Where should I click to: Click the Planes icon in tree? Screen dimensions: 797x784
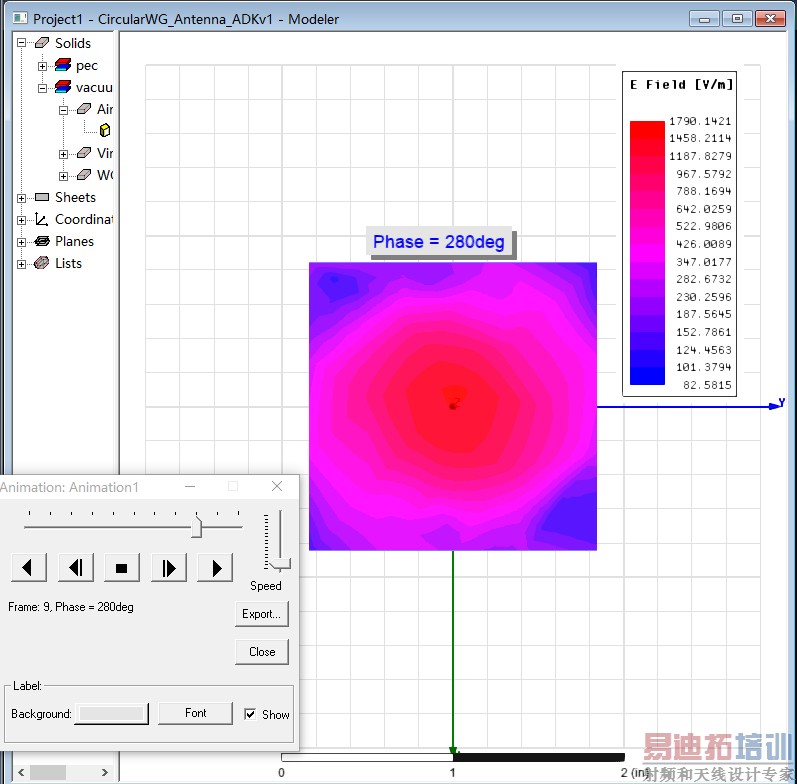tap(41, 241)
